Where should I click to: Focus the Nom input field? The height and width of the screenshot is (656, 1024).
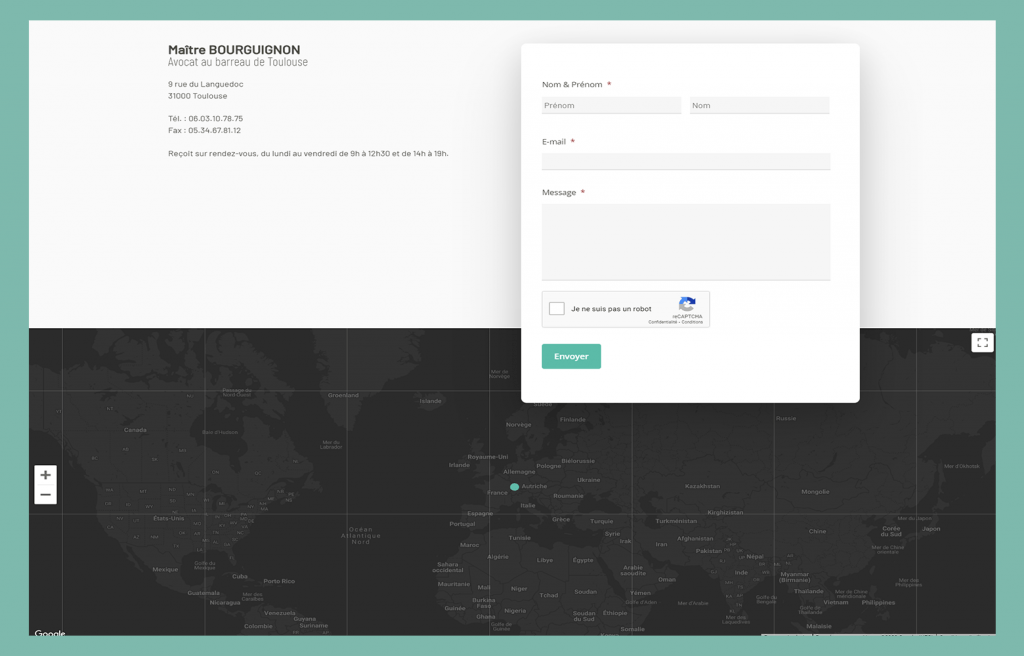[x=759, y=105]
